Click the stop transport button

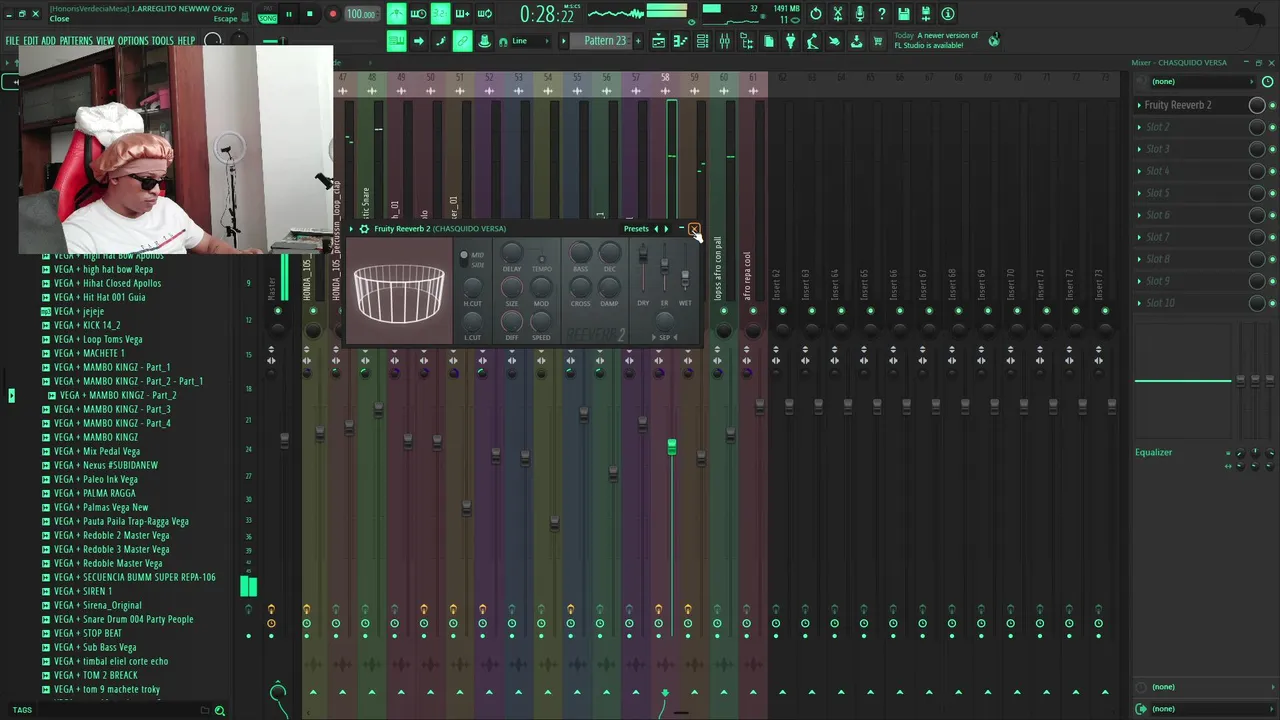[x=310, y=14]
